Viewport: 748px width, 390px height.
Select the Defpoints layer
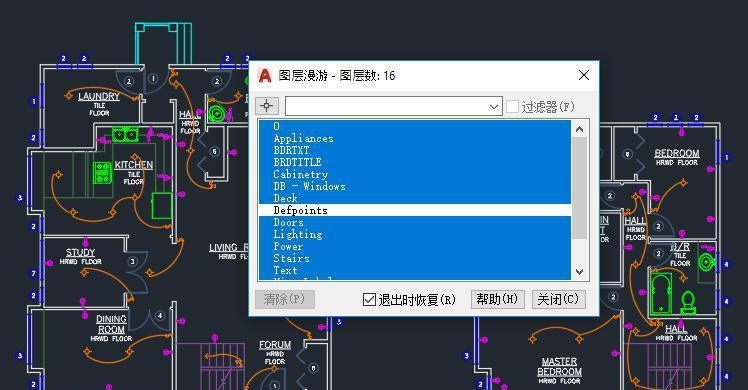point(415,210)
